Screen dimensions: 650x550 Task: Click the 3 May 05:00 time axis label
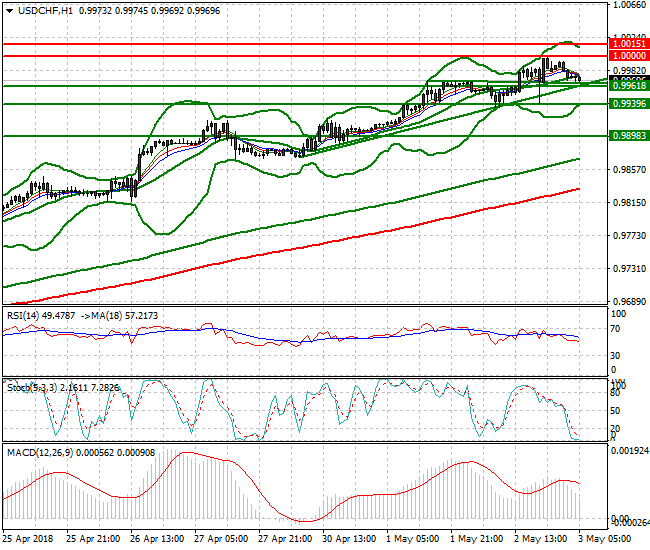[604, 539]
